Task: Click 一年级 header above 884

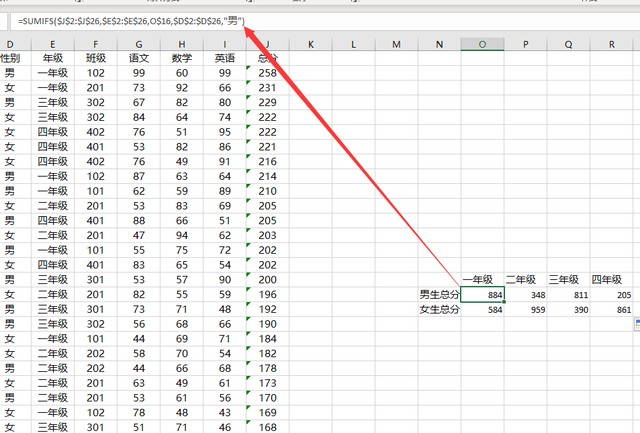Action: click(482, 280)
